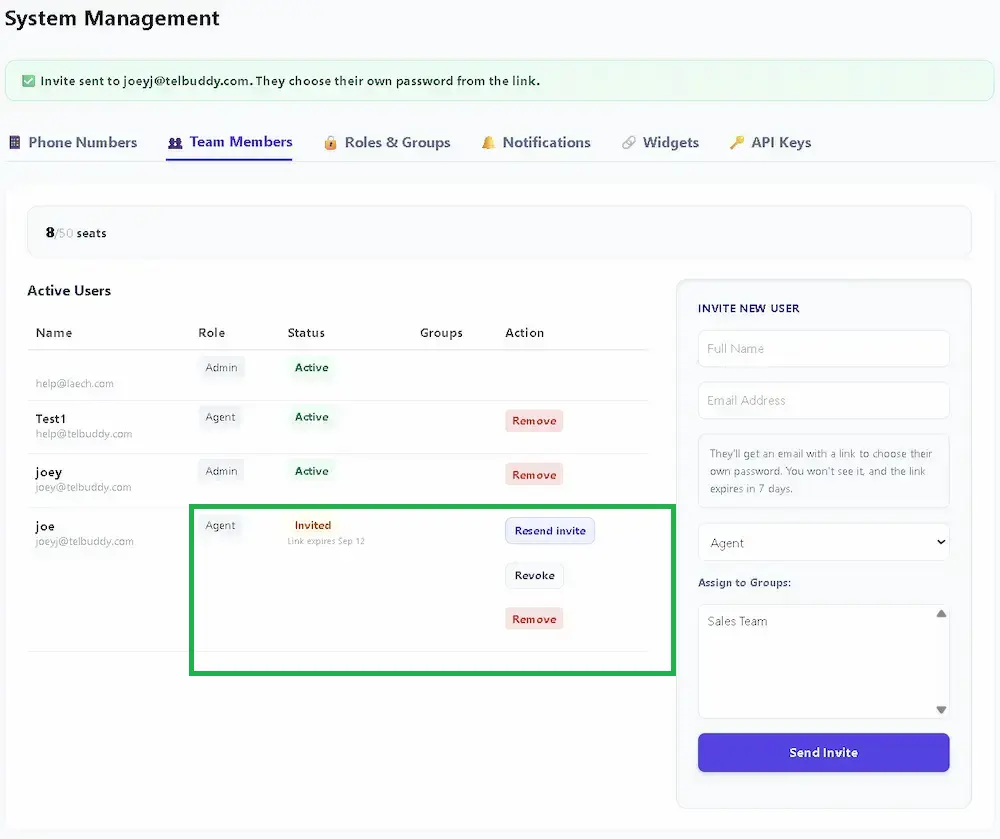
Task: Click the green checkmark in invite banner
Action: coord(28,81)
